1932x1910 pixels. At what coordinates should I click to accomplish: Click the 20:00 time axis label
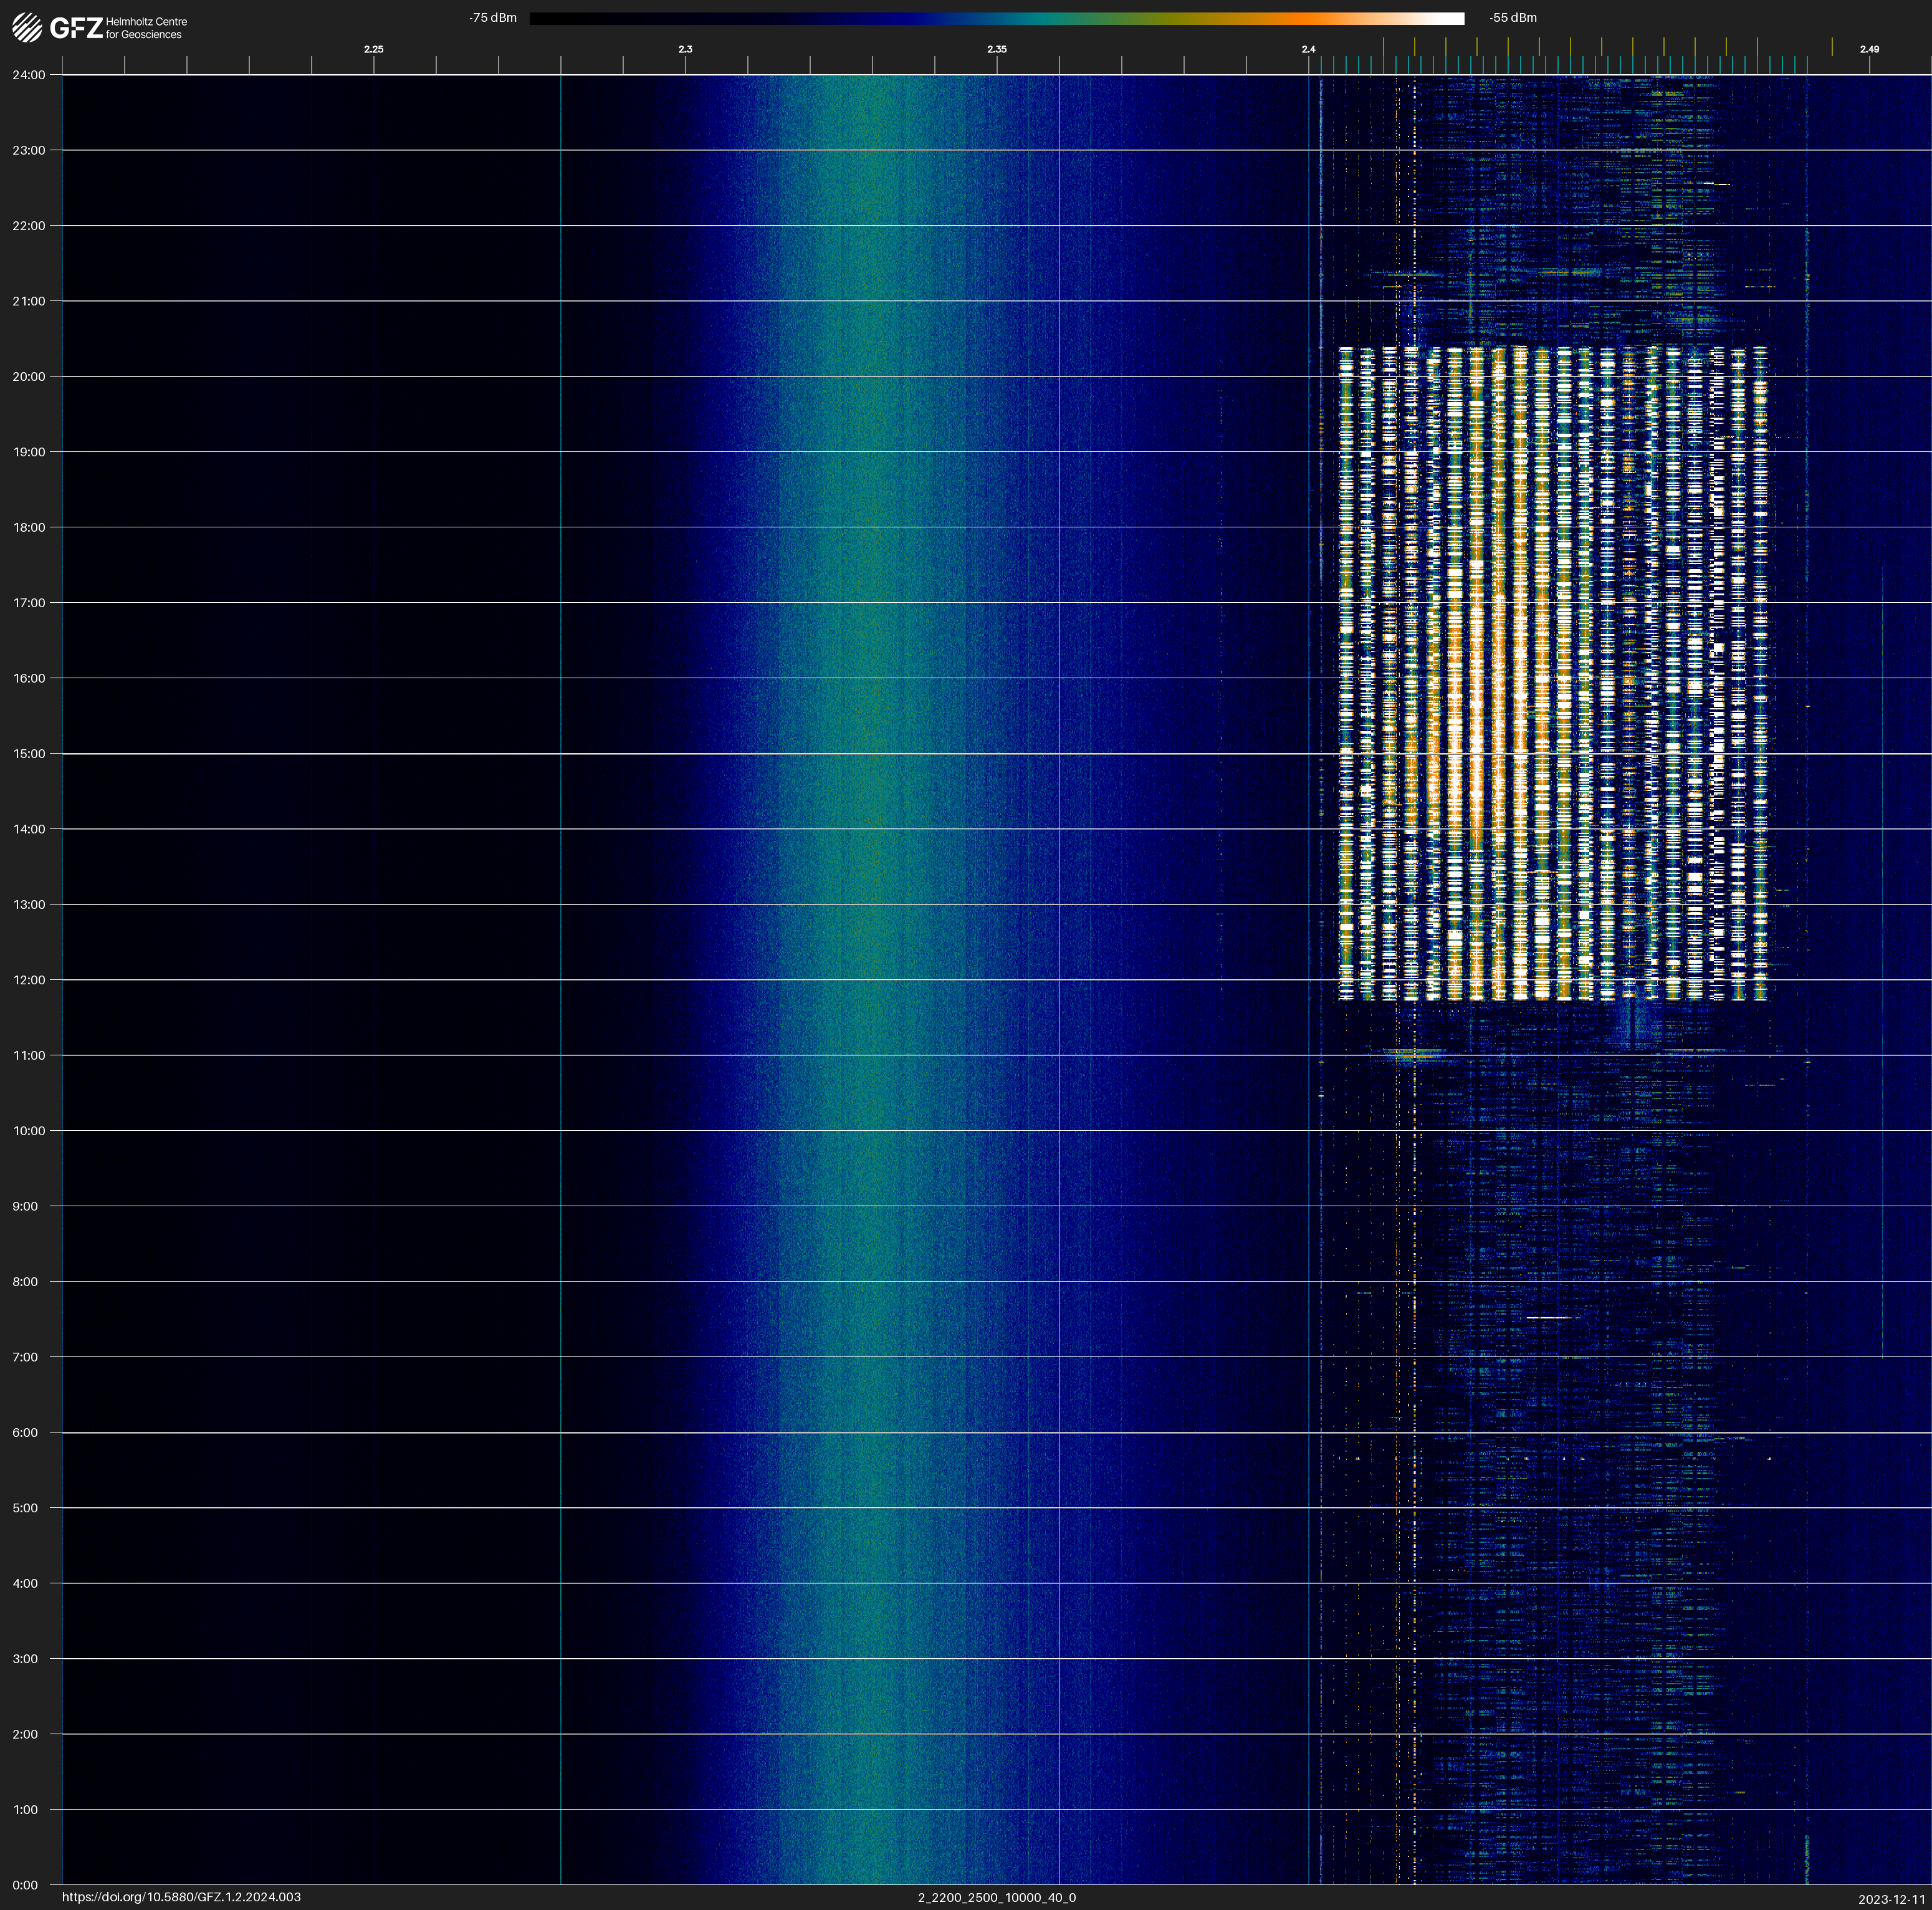29,377
